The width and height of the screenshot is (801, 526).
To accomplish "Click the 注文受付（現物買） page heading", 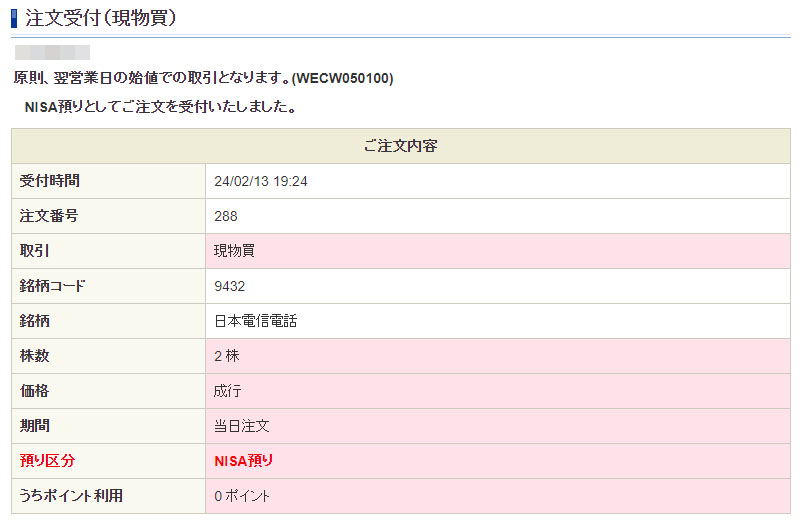I will (102, 17).
